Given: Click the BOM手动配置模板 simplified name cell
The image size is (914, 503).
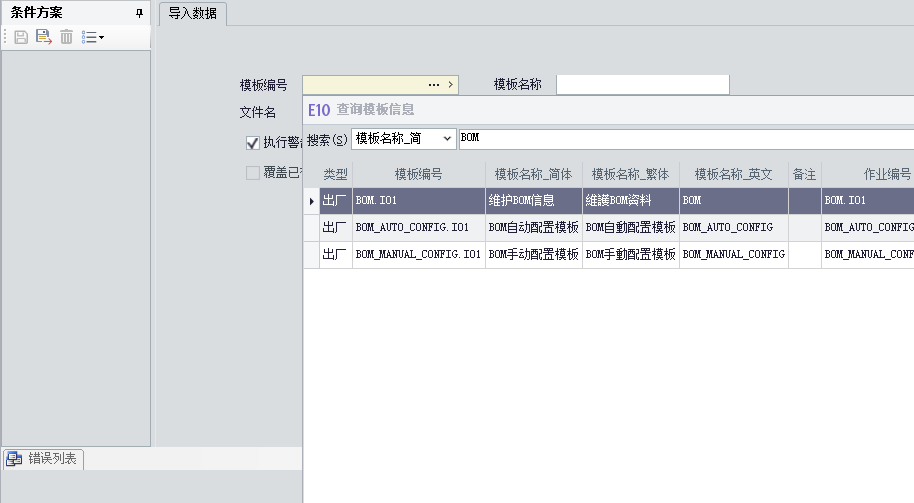Looking at the screenshot, I should click(533, 255).
